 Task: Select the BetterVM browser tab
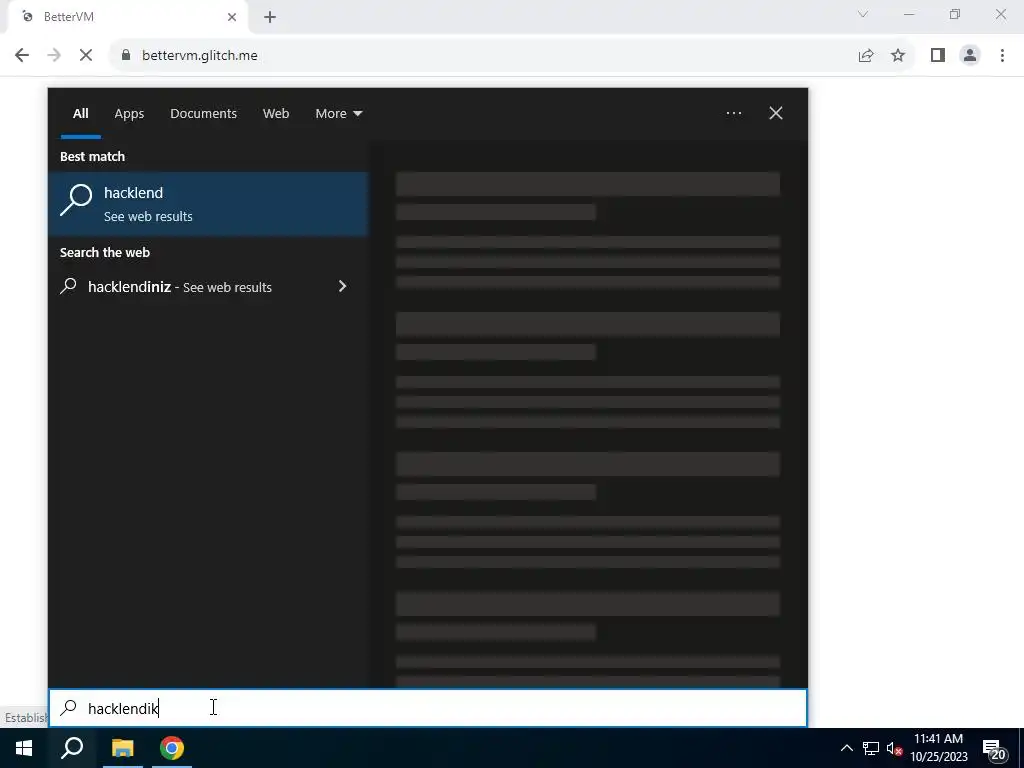127,17
